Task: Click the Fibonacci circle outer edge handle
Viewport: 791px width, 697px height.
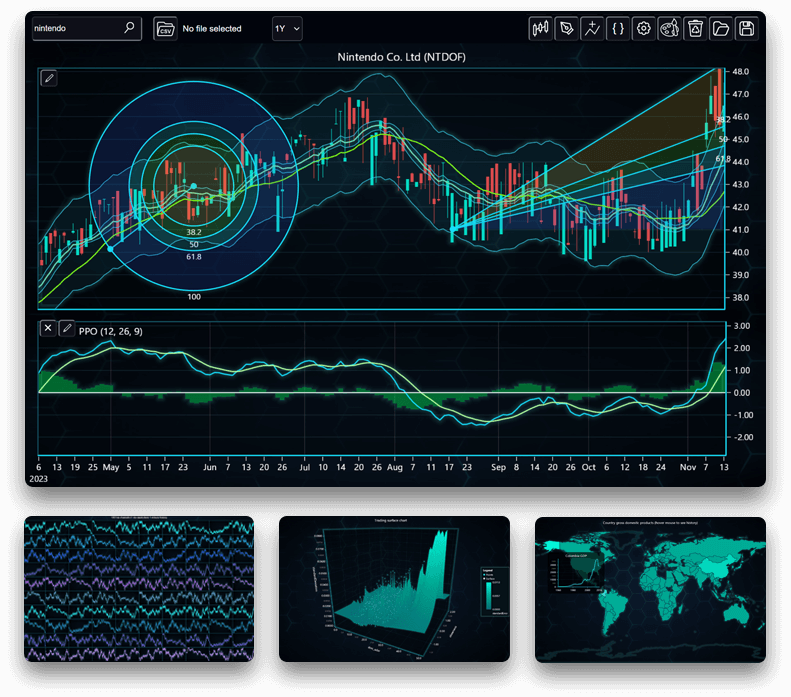Action: (x=110, y=249)
